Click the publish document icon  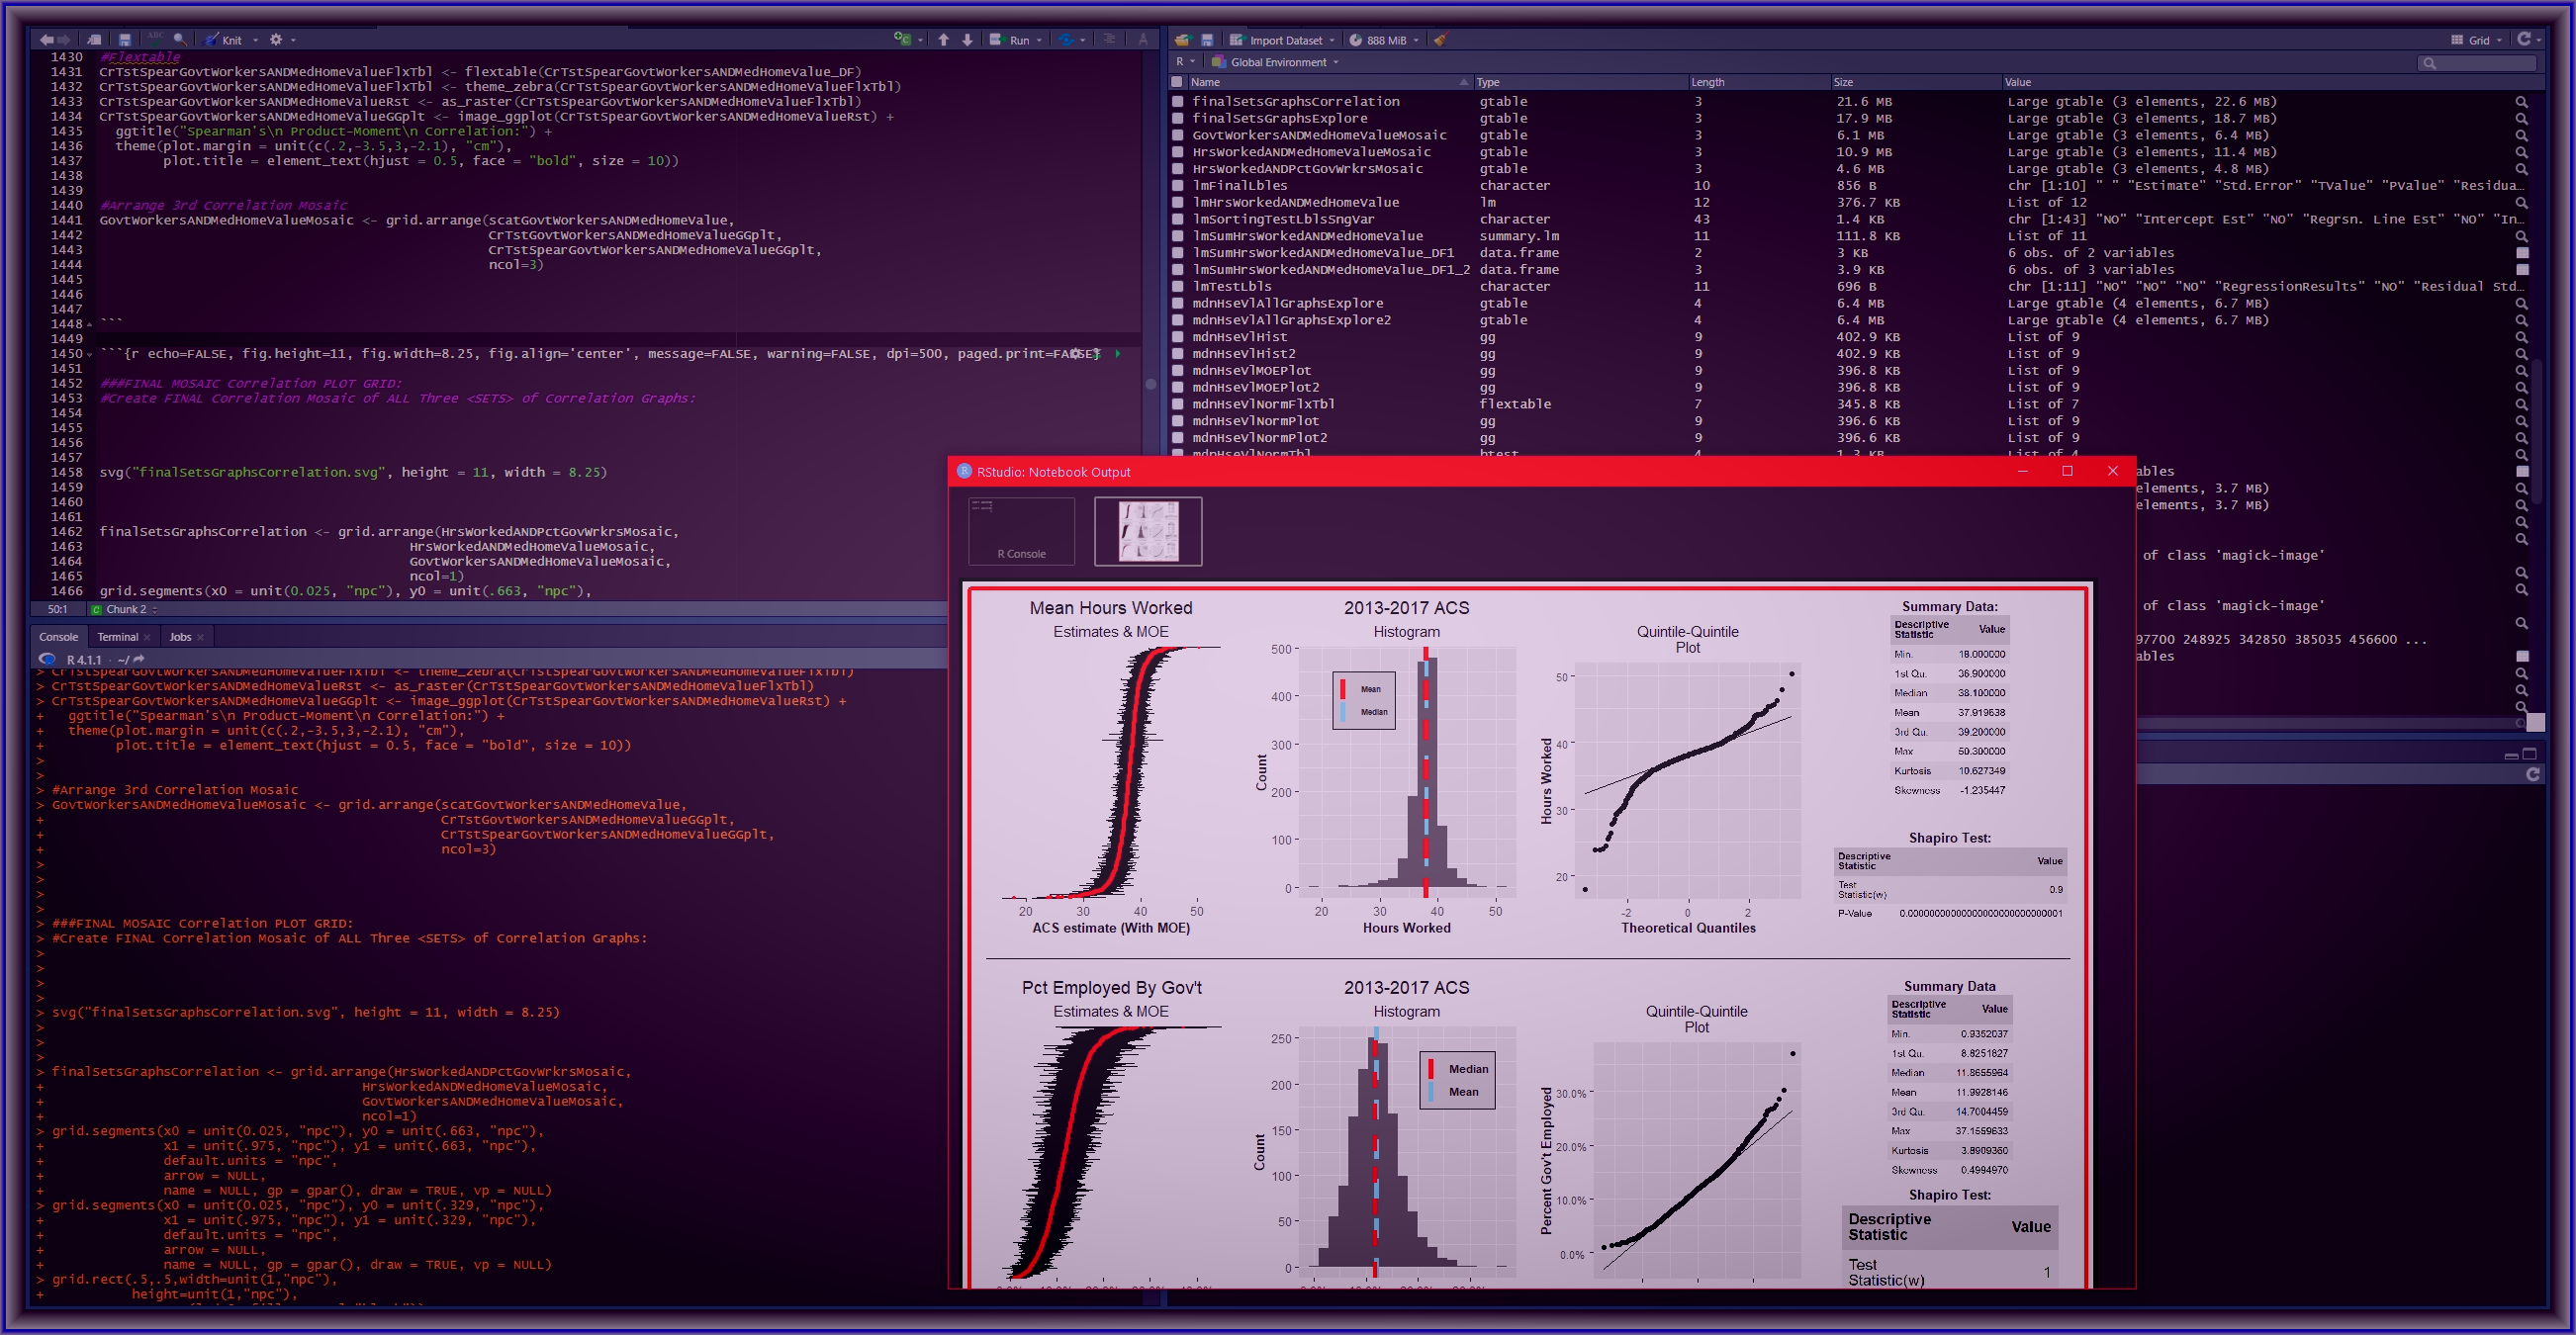click(1066, 40)
